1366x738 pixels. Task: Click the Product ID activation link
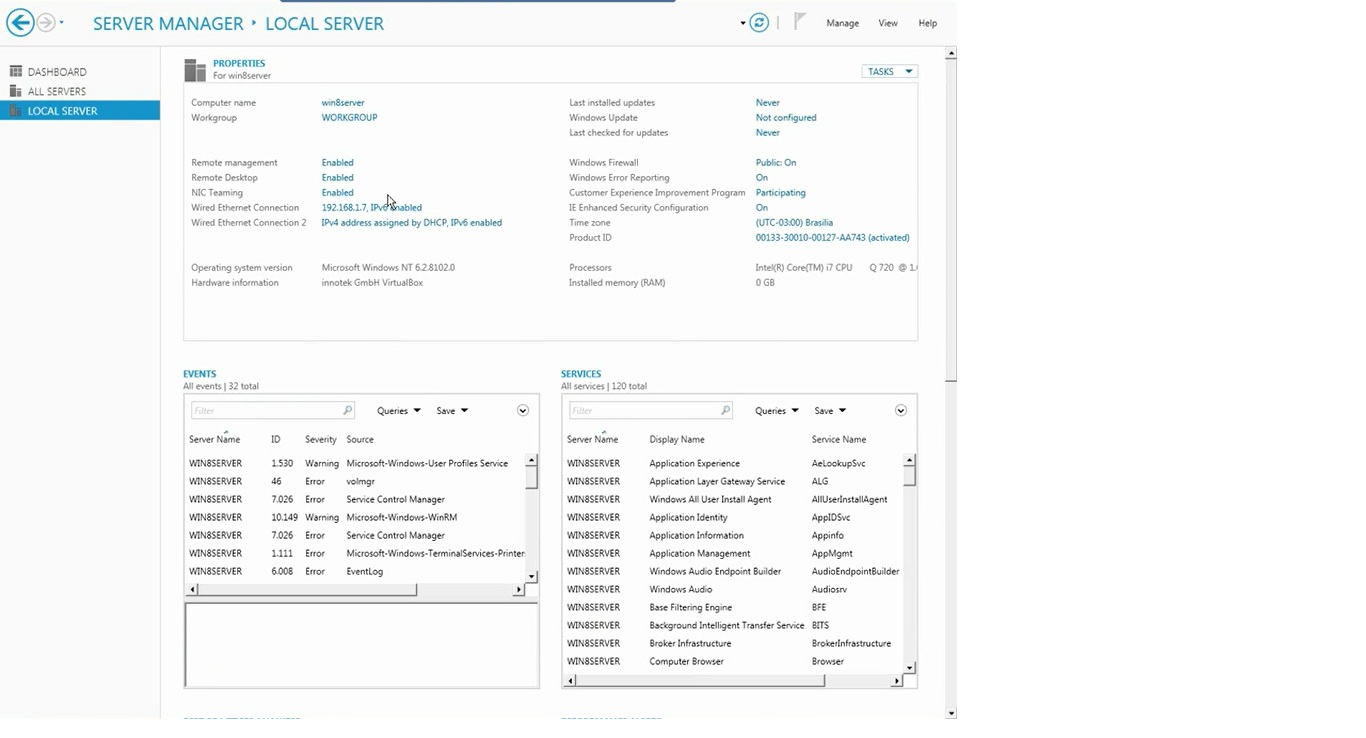832,238
